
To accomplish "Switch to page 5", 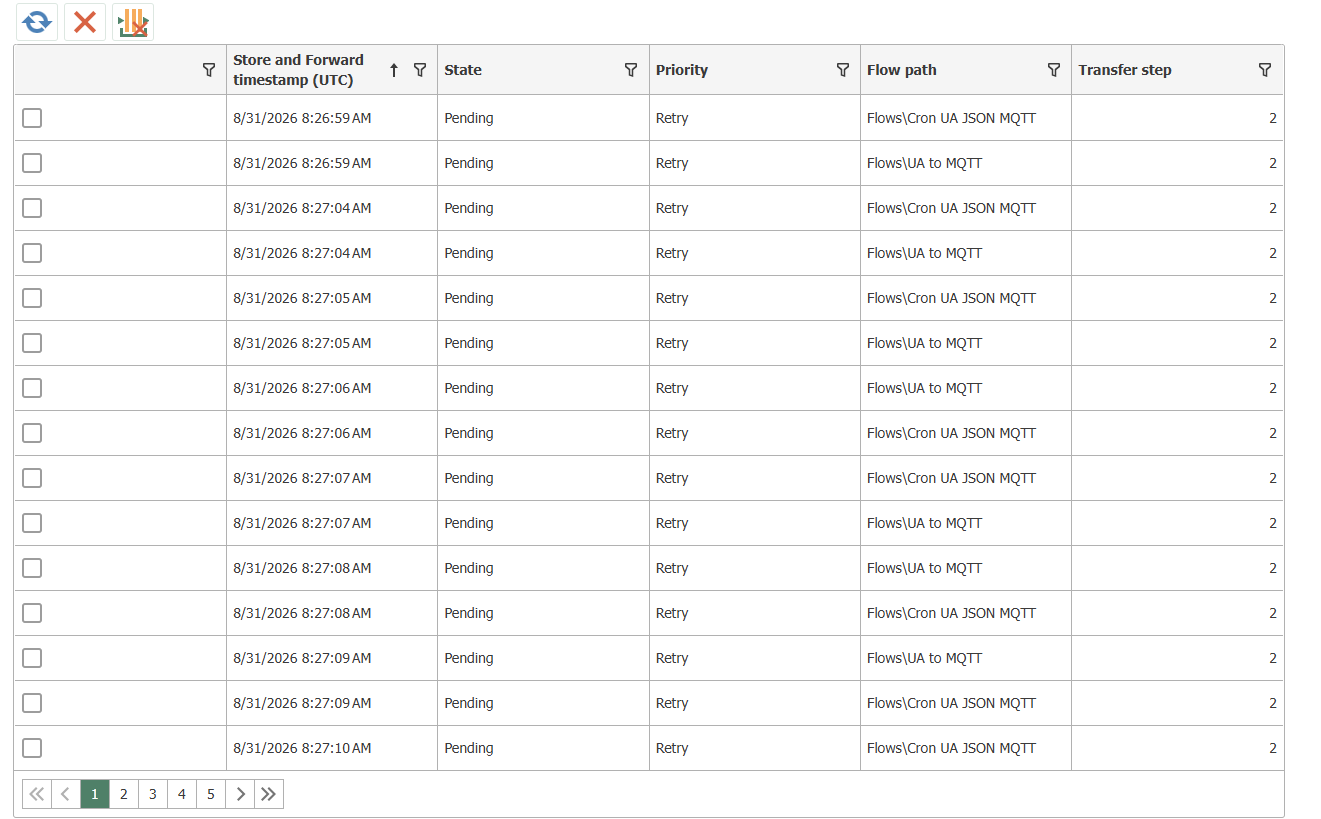I will tap(211, 794).
